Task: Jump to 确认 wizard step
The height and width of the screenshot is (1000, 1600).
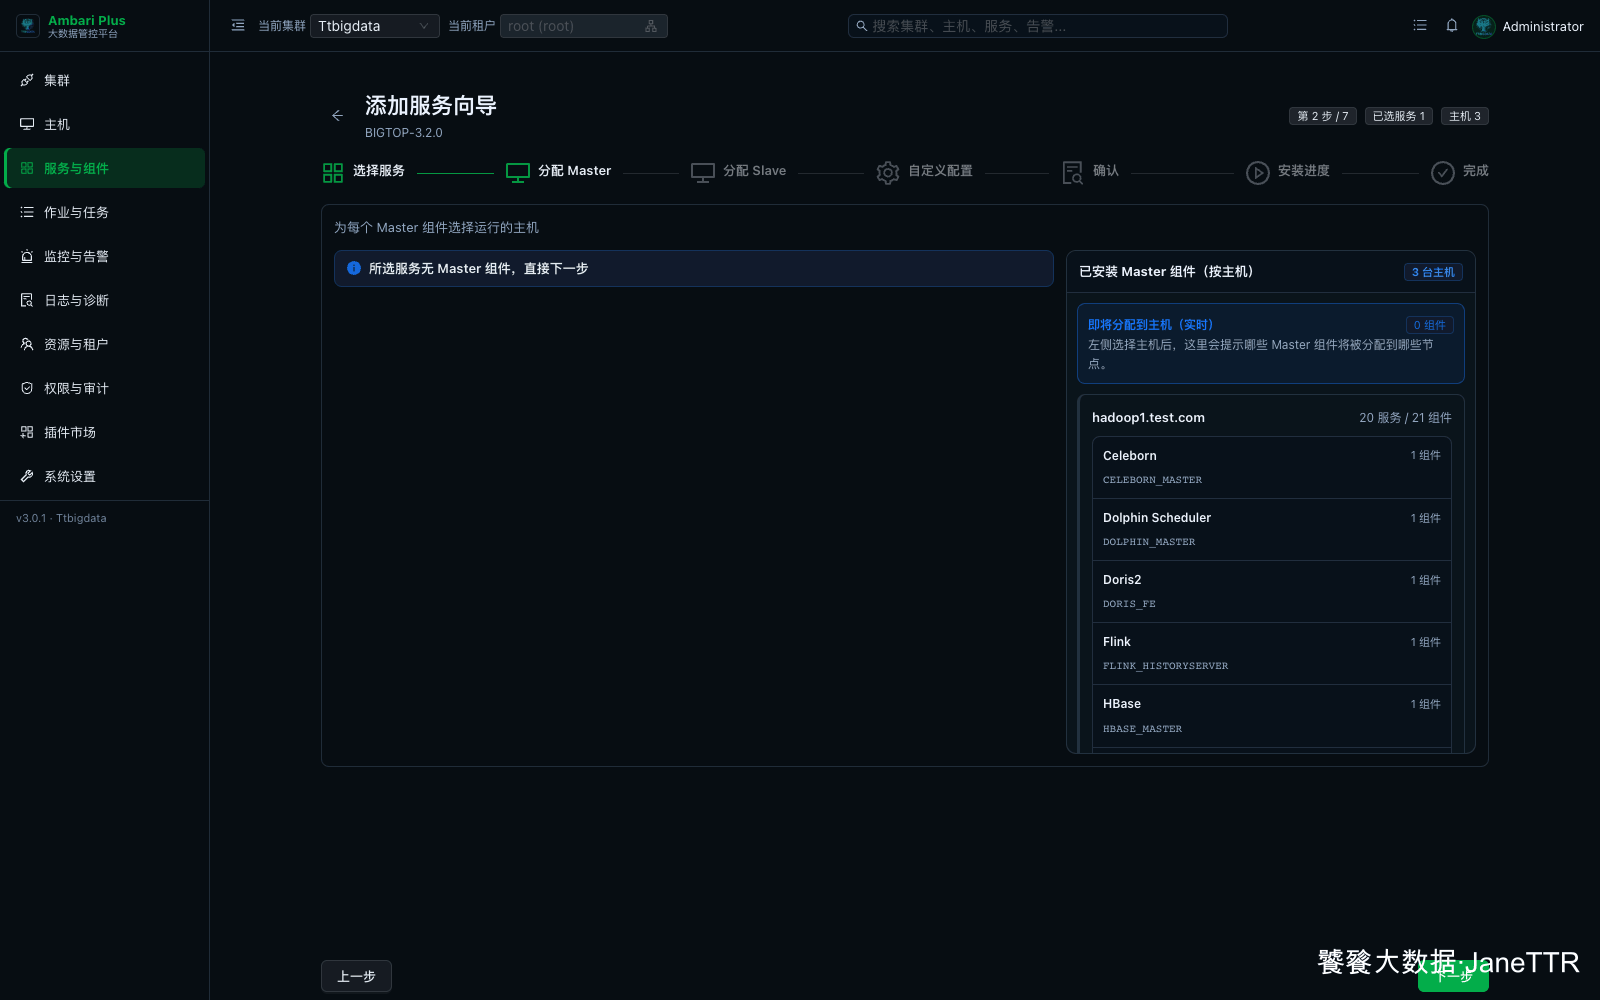Action: click(x=1091, y=172)
